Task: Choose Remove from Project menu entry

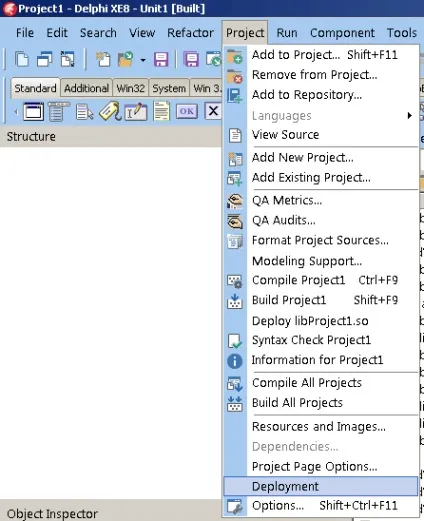Action: point(321,75)
